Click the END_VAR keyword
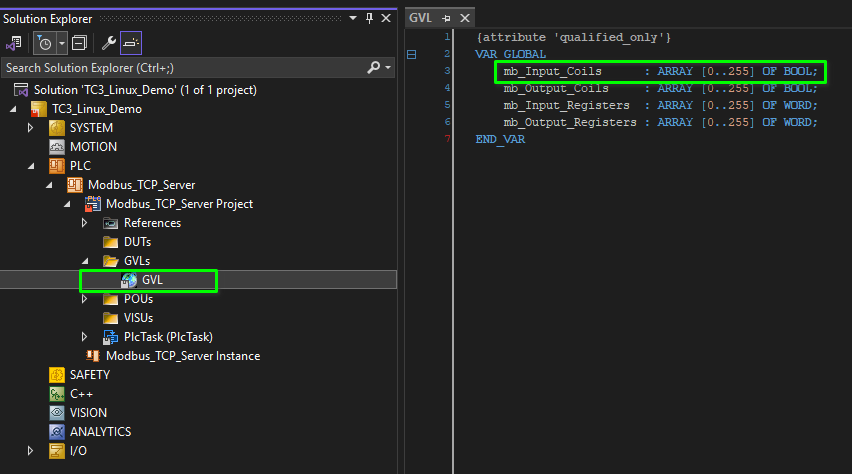The image size is (852, 474). coord(500,139)
